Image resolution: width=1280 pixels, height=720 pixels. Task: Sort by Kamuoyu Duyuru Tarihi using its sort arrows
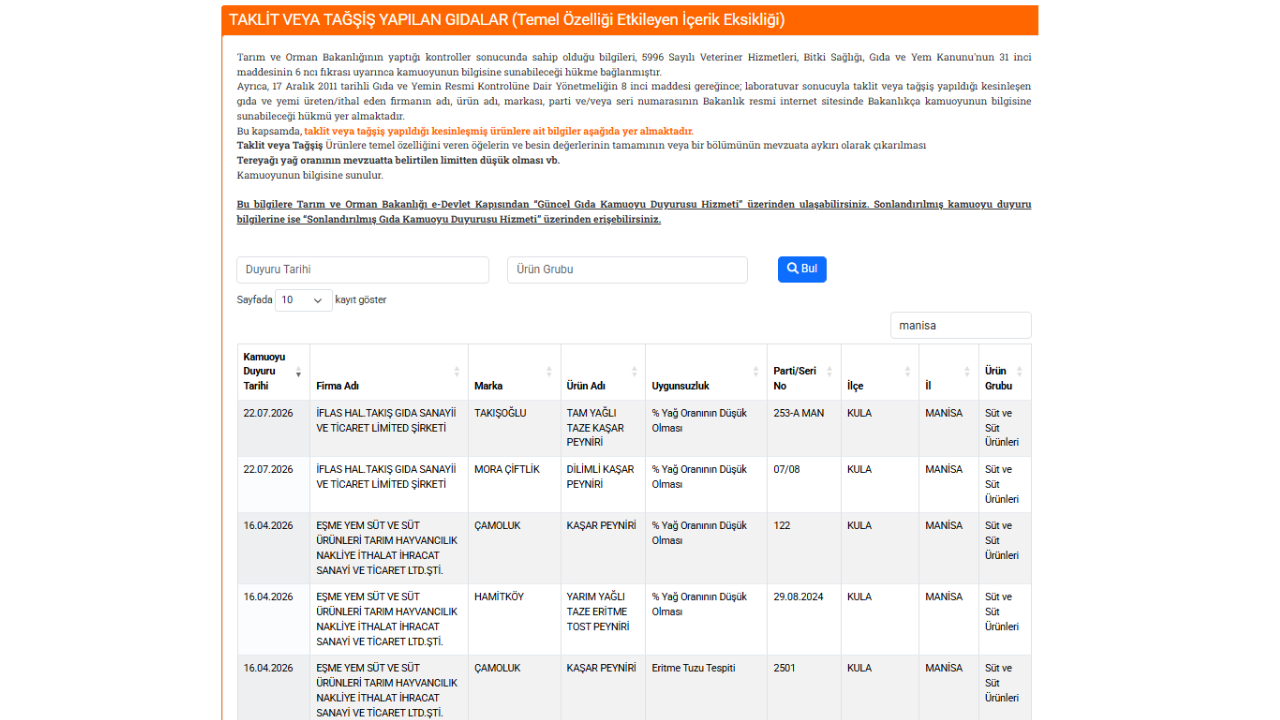pos(298,372)
